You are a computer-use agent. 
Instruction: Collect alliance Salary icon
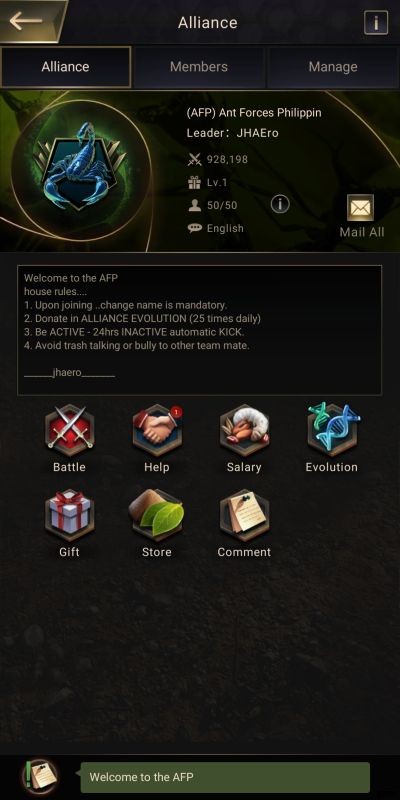tap(244, 431)
